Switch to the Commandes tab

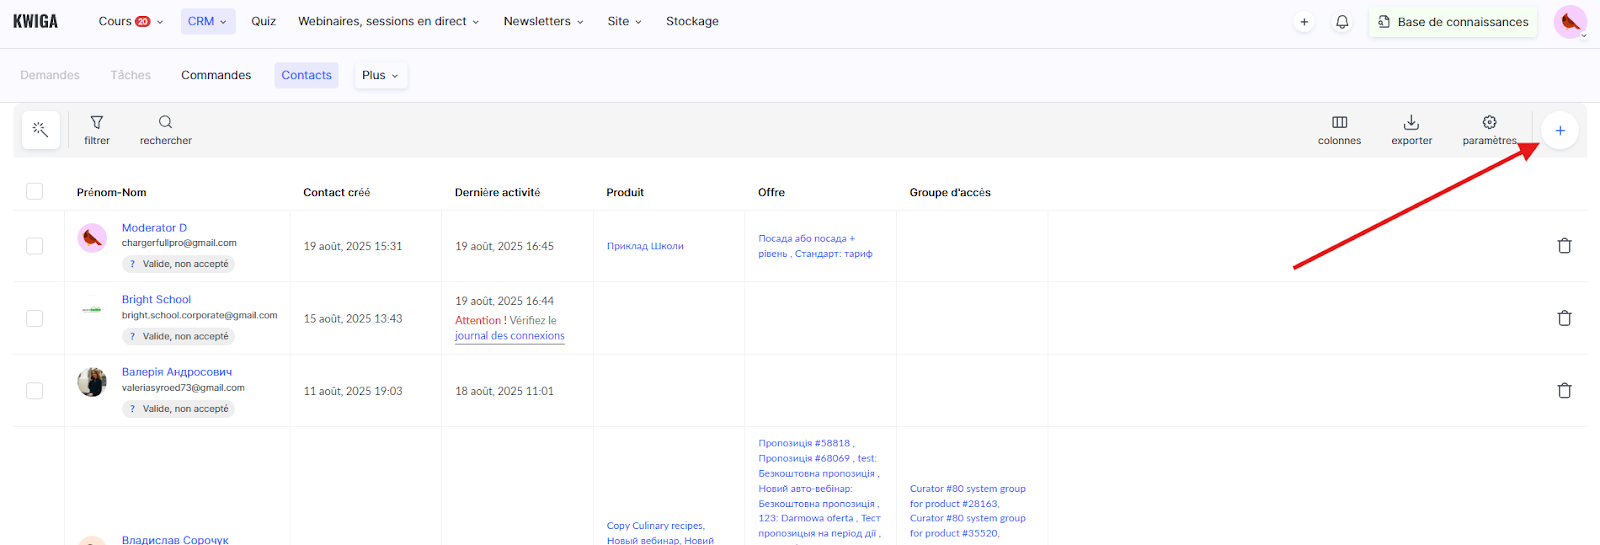(x=216, y=75)
